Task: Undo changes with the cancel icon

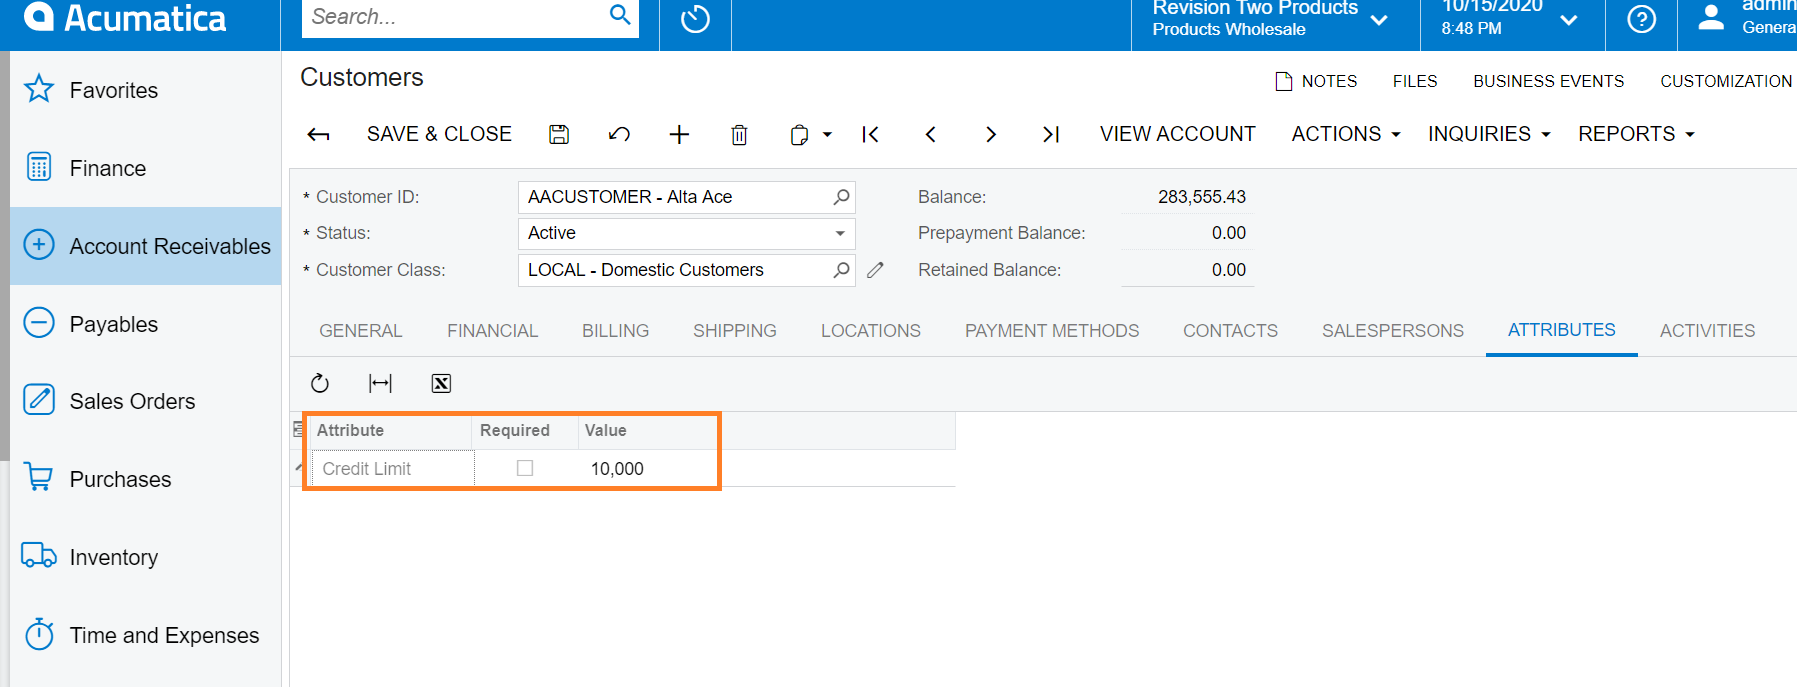Action: point(619,134)
